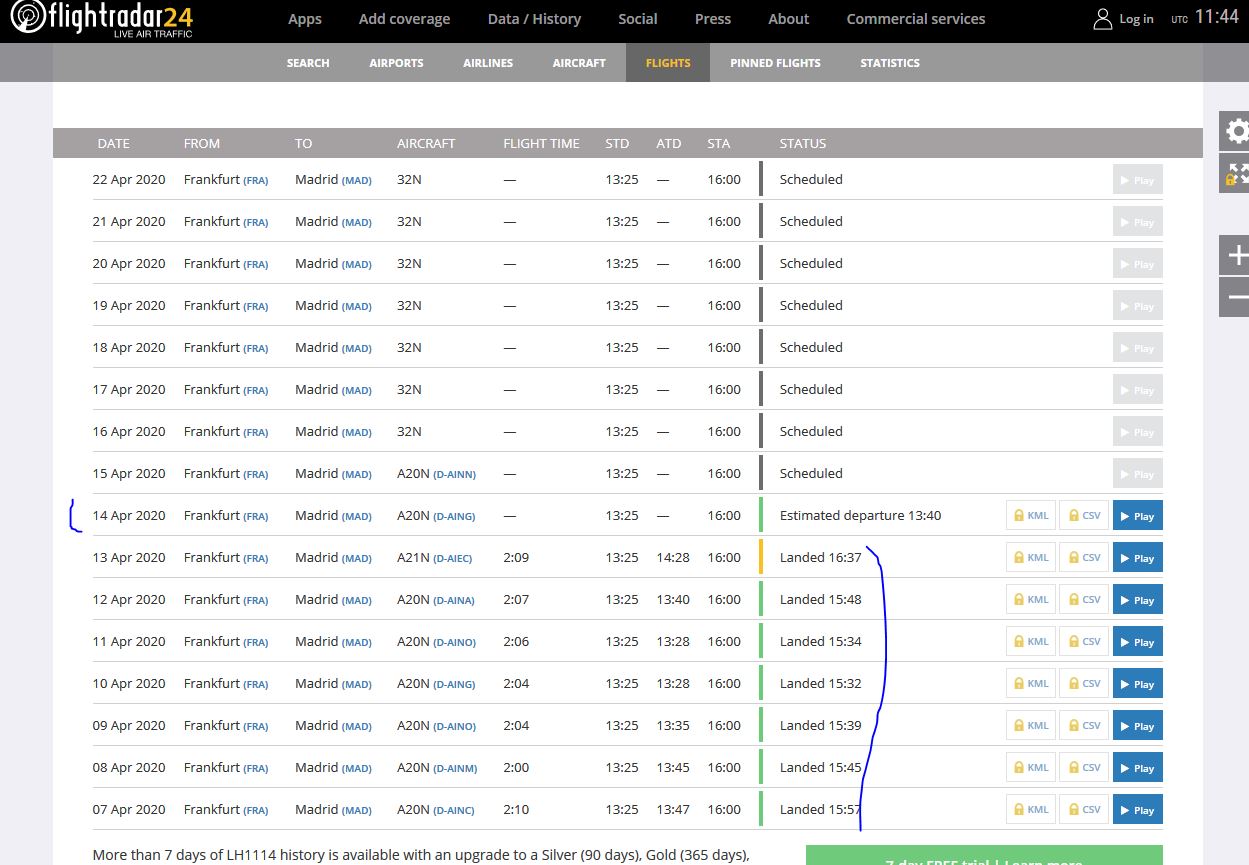Open the Apps menu
1249x865 pixels.
(305, 19)
